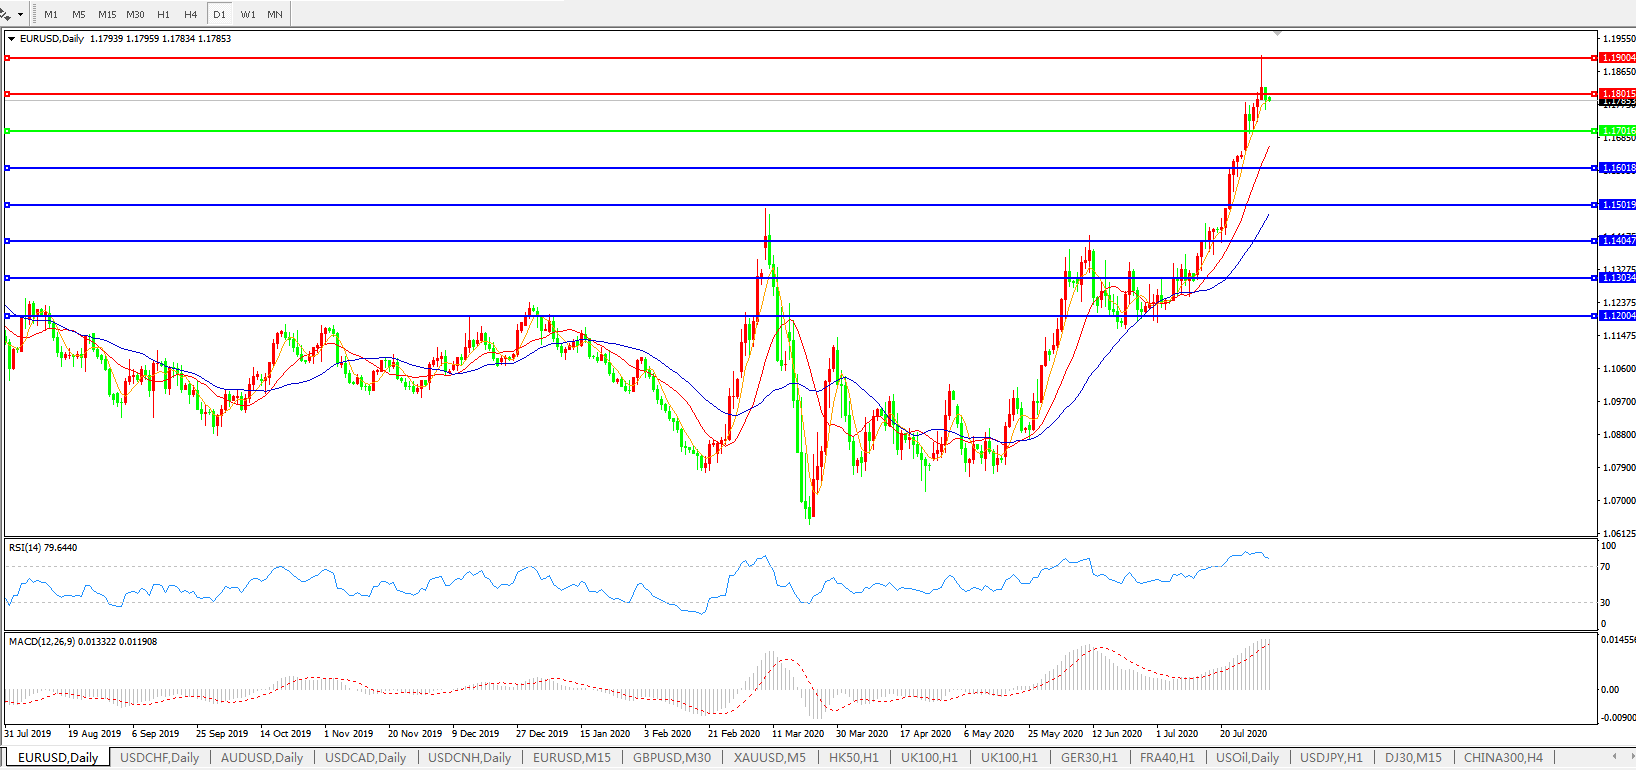
Task: Open the XAUUSD,M5 chart tab
Action: tap(769, 757)
